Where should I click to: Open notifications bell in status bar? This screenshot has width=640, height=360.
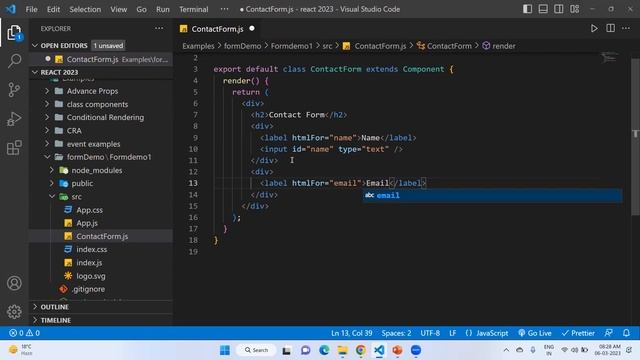pyautogui.click(x=626, y=333)
